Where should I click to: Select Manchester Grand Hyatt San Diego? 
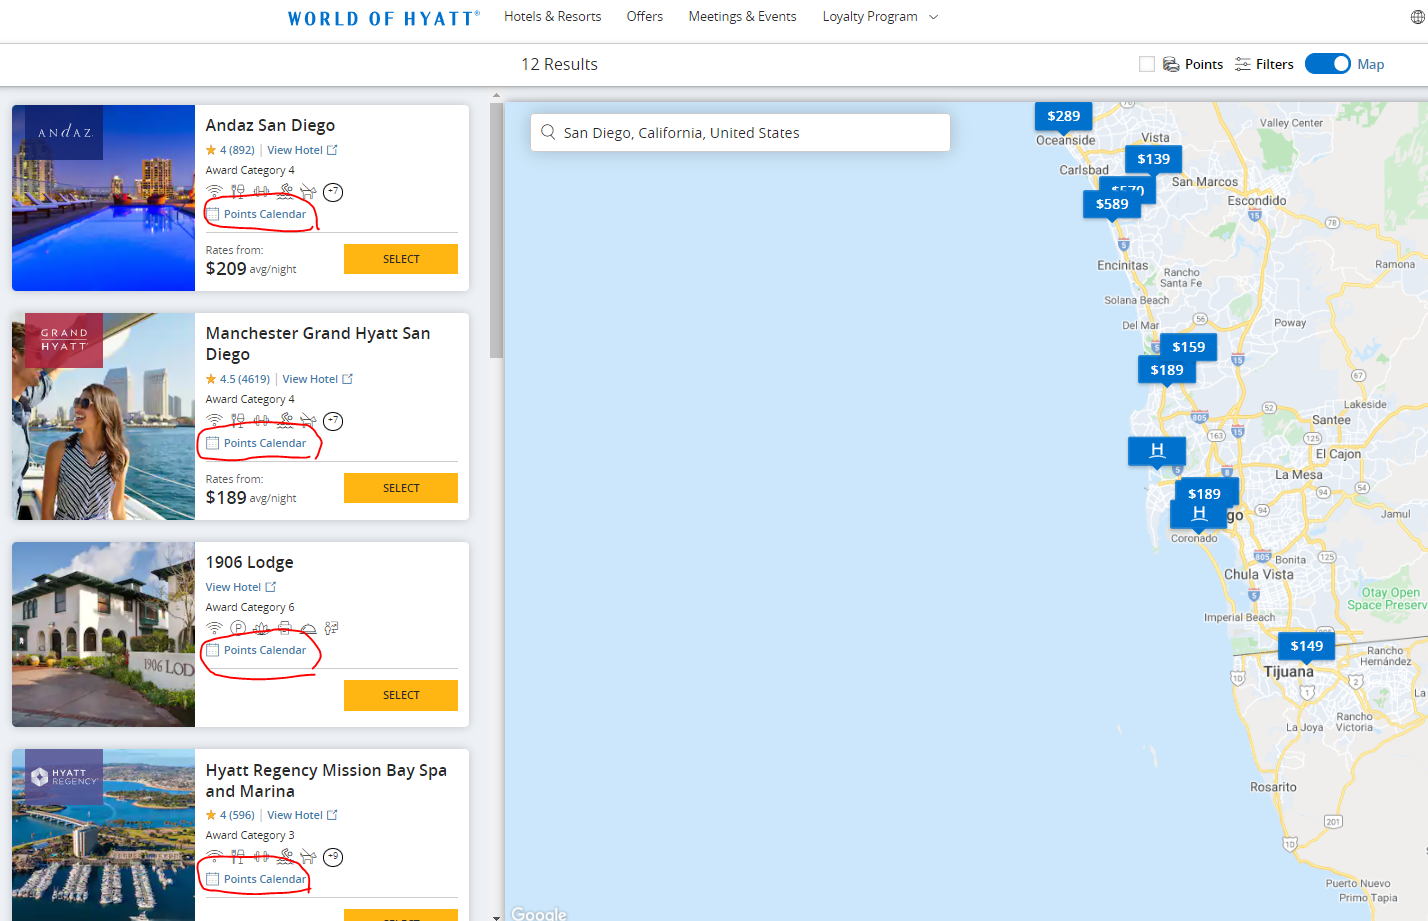click(401, 488)
